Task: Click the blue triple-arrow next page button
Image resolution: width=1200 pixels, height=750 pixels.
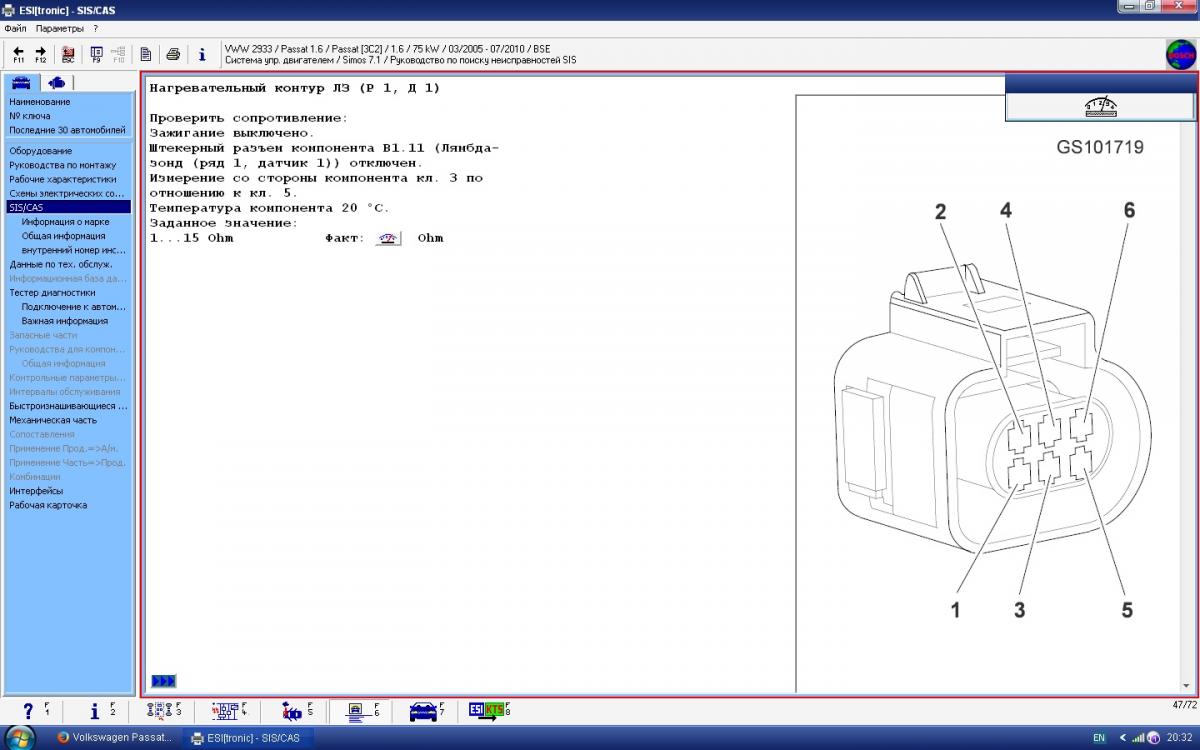Action: 163,681
